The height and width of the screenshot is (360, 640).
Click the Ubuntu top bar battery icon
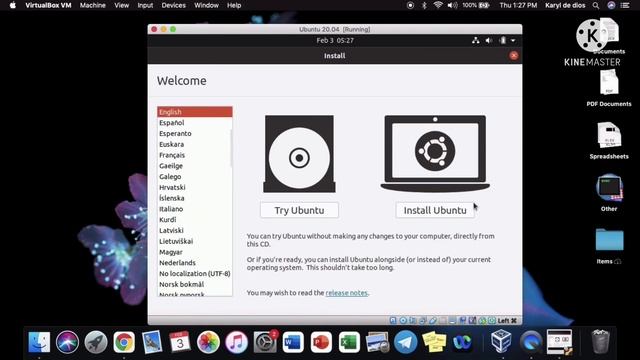pyautogui.click(x=503, y=40)
